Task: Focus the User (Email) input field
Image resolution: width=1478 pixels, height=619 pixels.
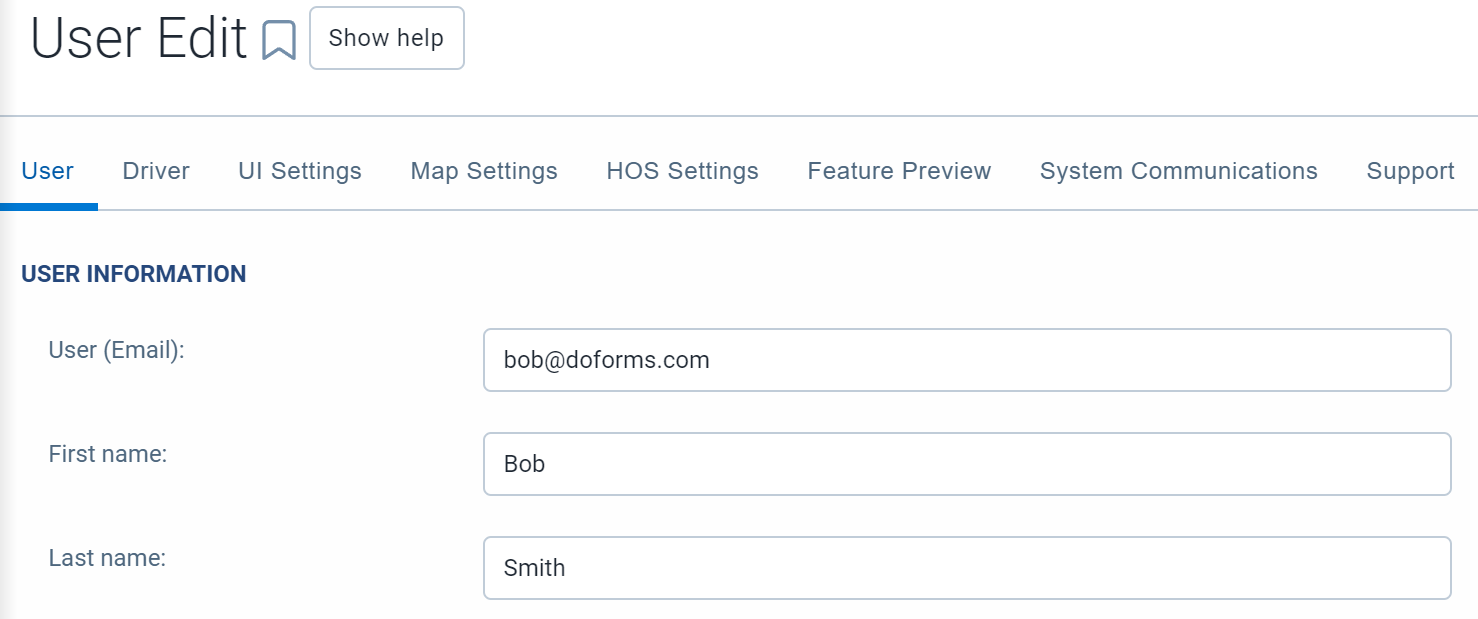Action: click(x=967, y=360)
